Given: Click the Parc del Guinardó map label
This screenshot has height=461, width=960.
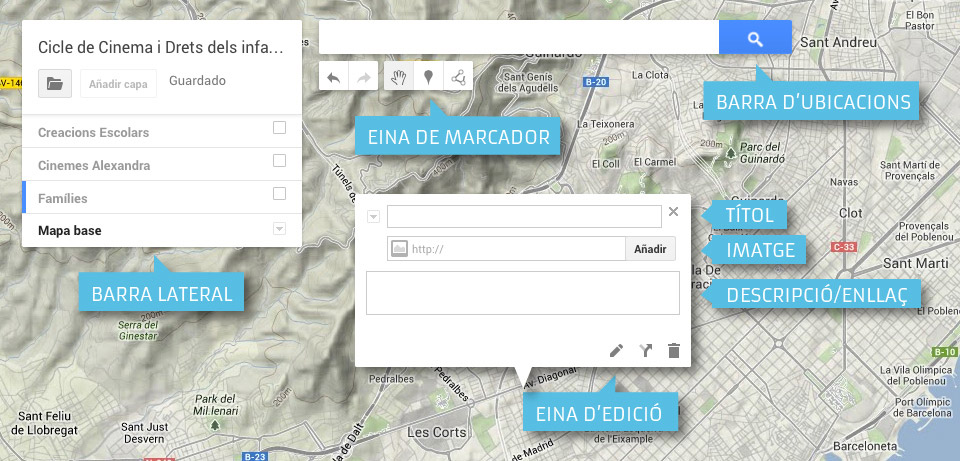Looking at the screenshot, I should click(762, 152).
